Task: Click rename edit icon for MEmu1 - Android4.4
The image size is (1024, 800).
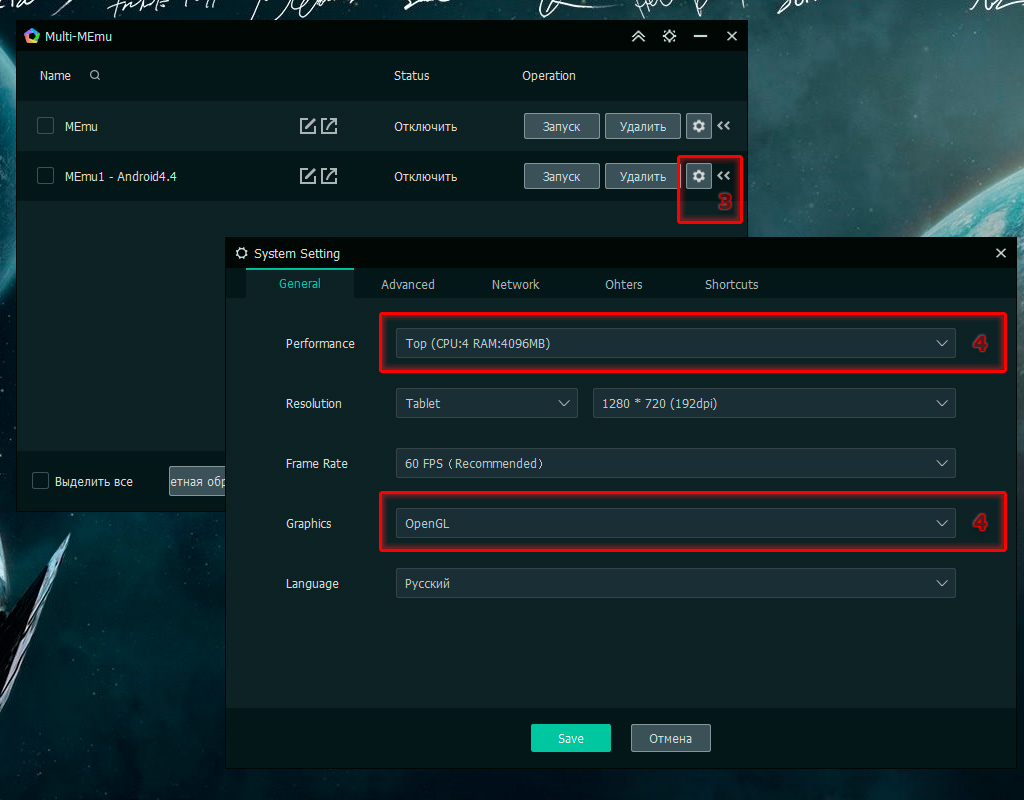Action: coord(308,176)
